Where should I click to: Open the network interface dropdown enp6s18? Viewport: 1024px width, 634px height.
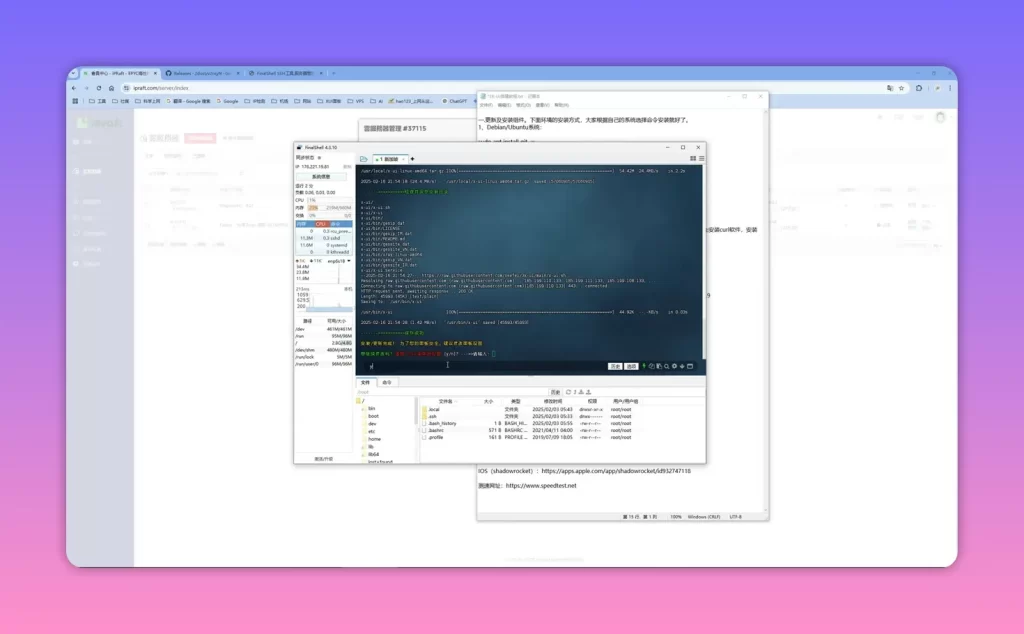tap(339, 261)
